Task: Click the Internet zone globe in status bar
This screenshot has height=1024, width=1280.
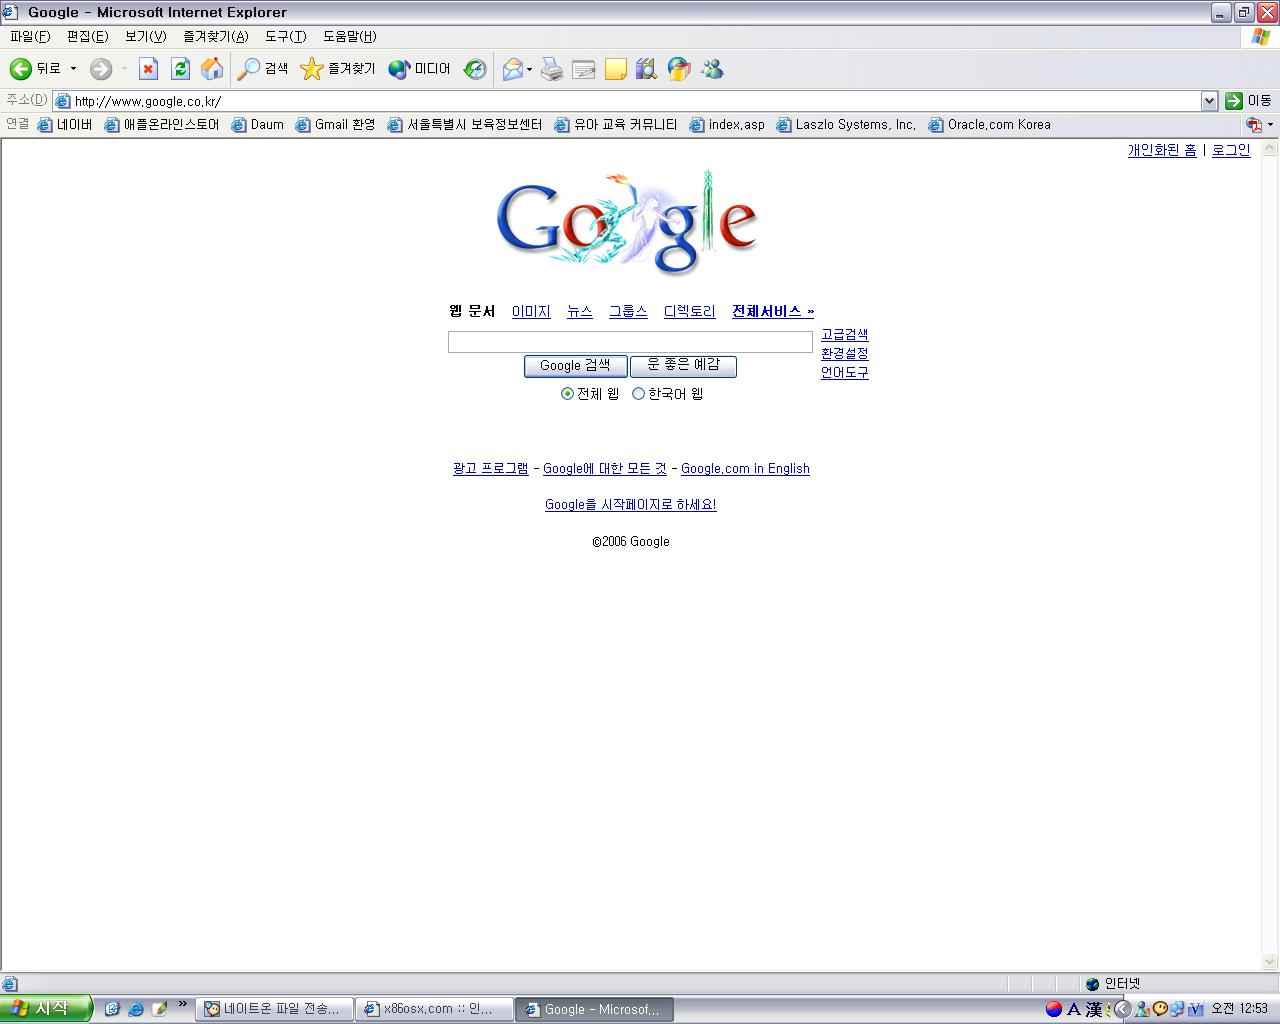Action: pos(1092,984)
